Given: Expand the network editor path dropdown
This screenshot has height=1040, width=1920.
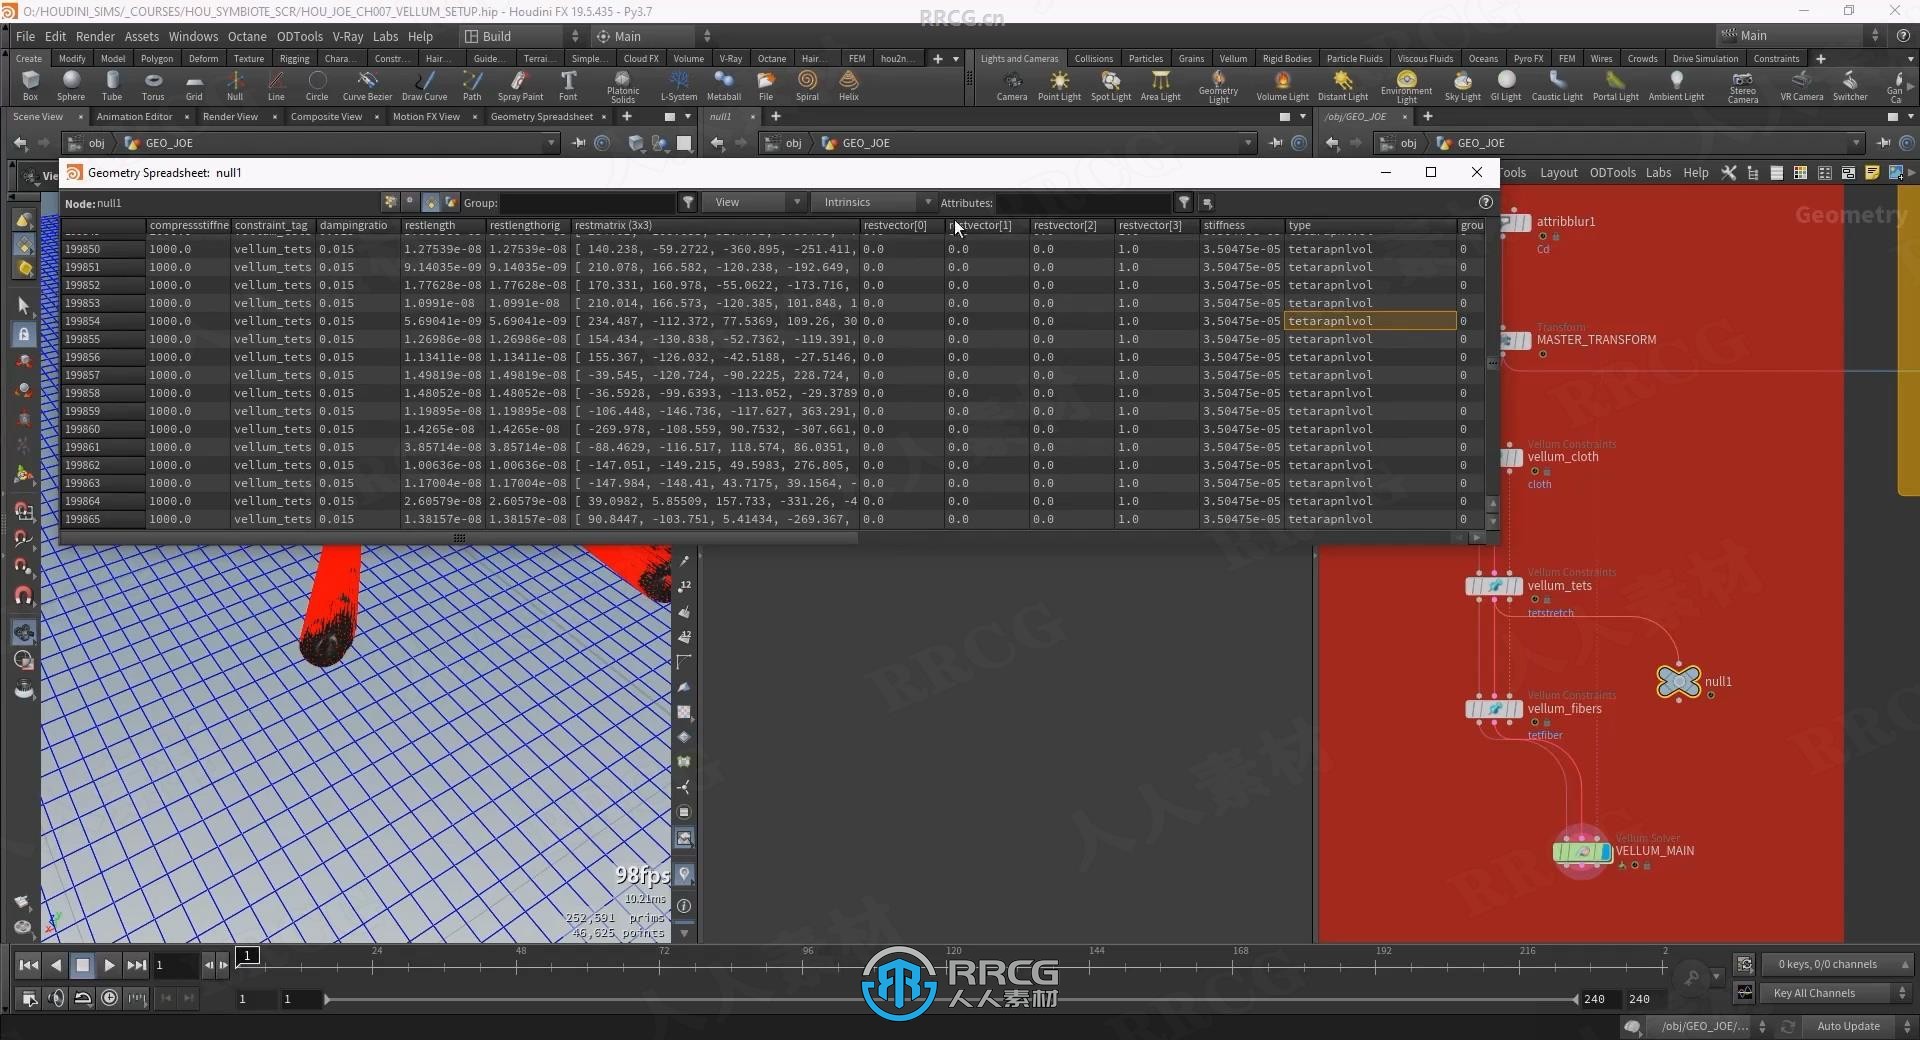Looking at the screenshot, I should point(1857,143).
